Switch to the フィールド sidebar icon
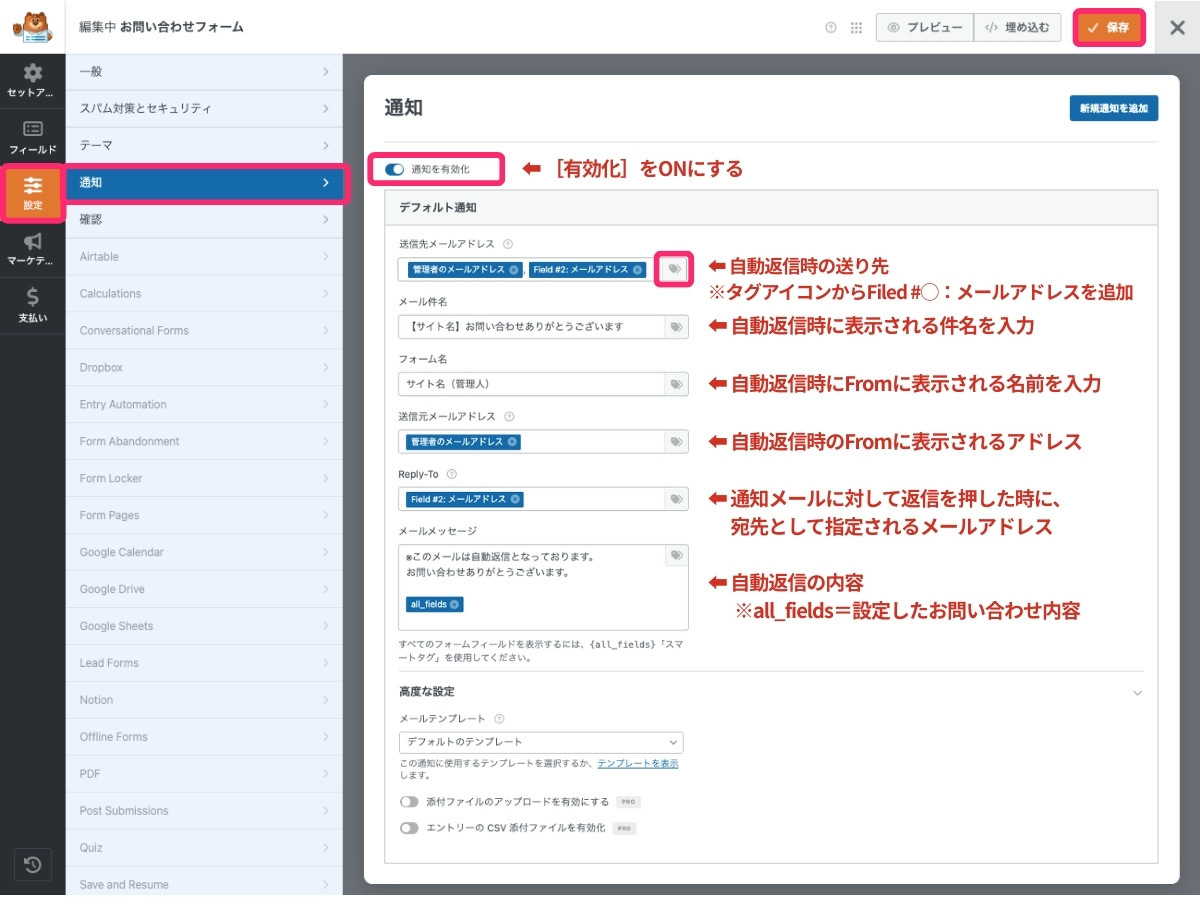Viewport: 1200px width, 897px height. pos(32,137)
